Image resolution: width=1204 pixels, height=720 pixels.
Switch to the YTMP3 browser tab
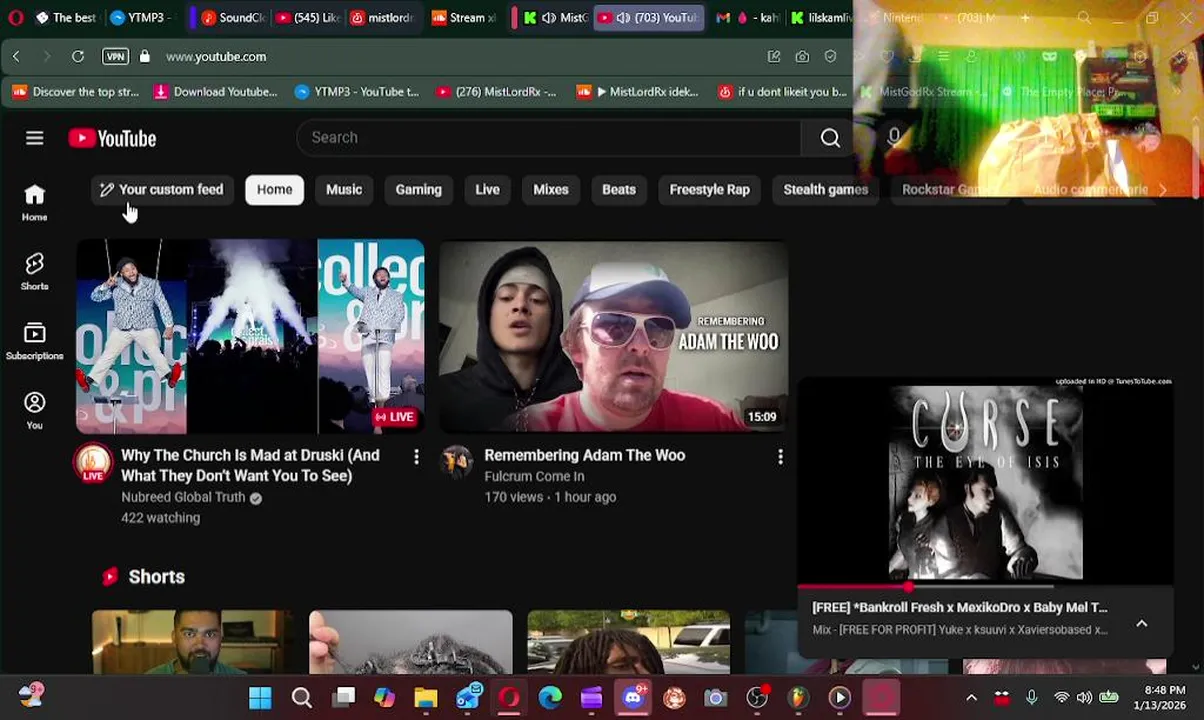[x=144, y=18]
